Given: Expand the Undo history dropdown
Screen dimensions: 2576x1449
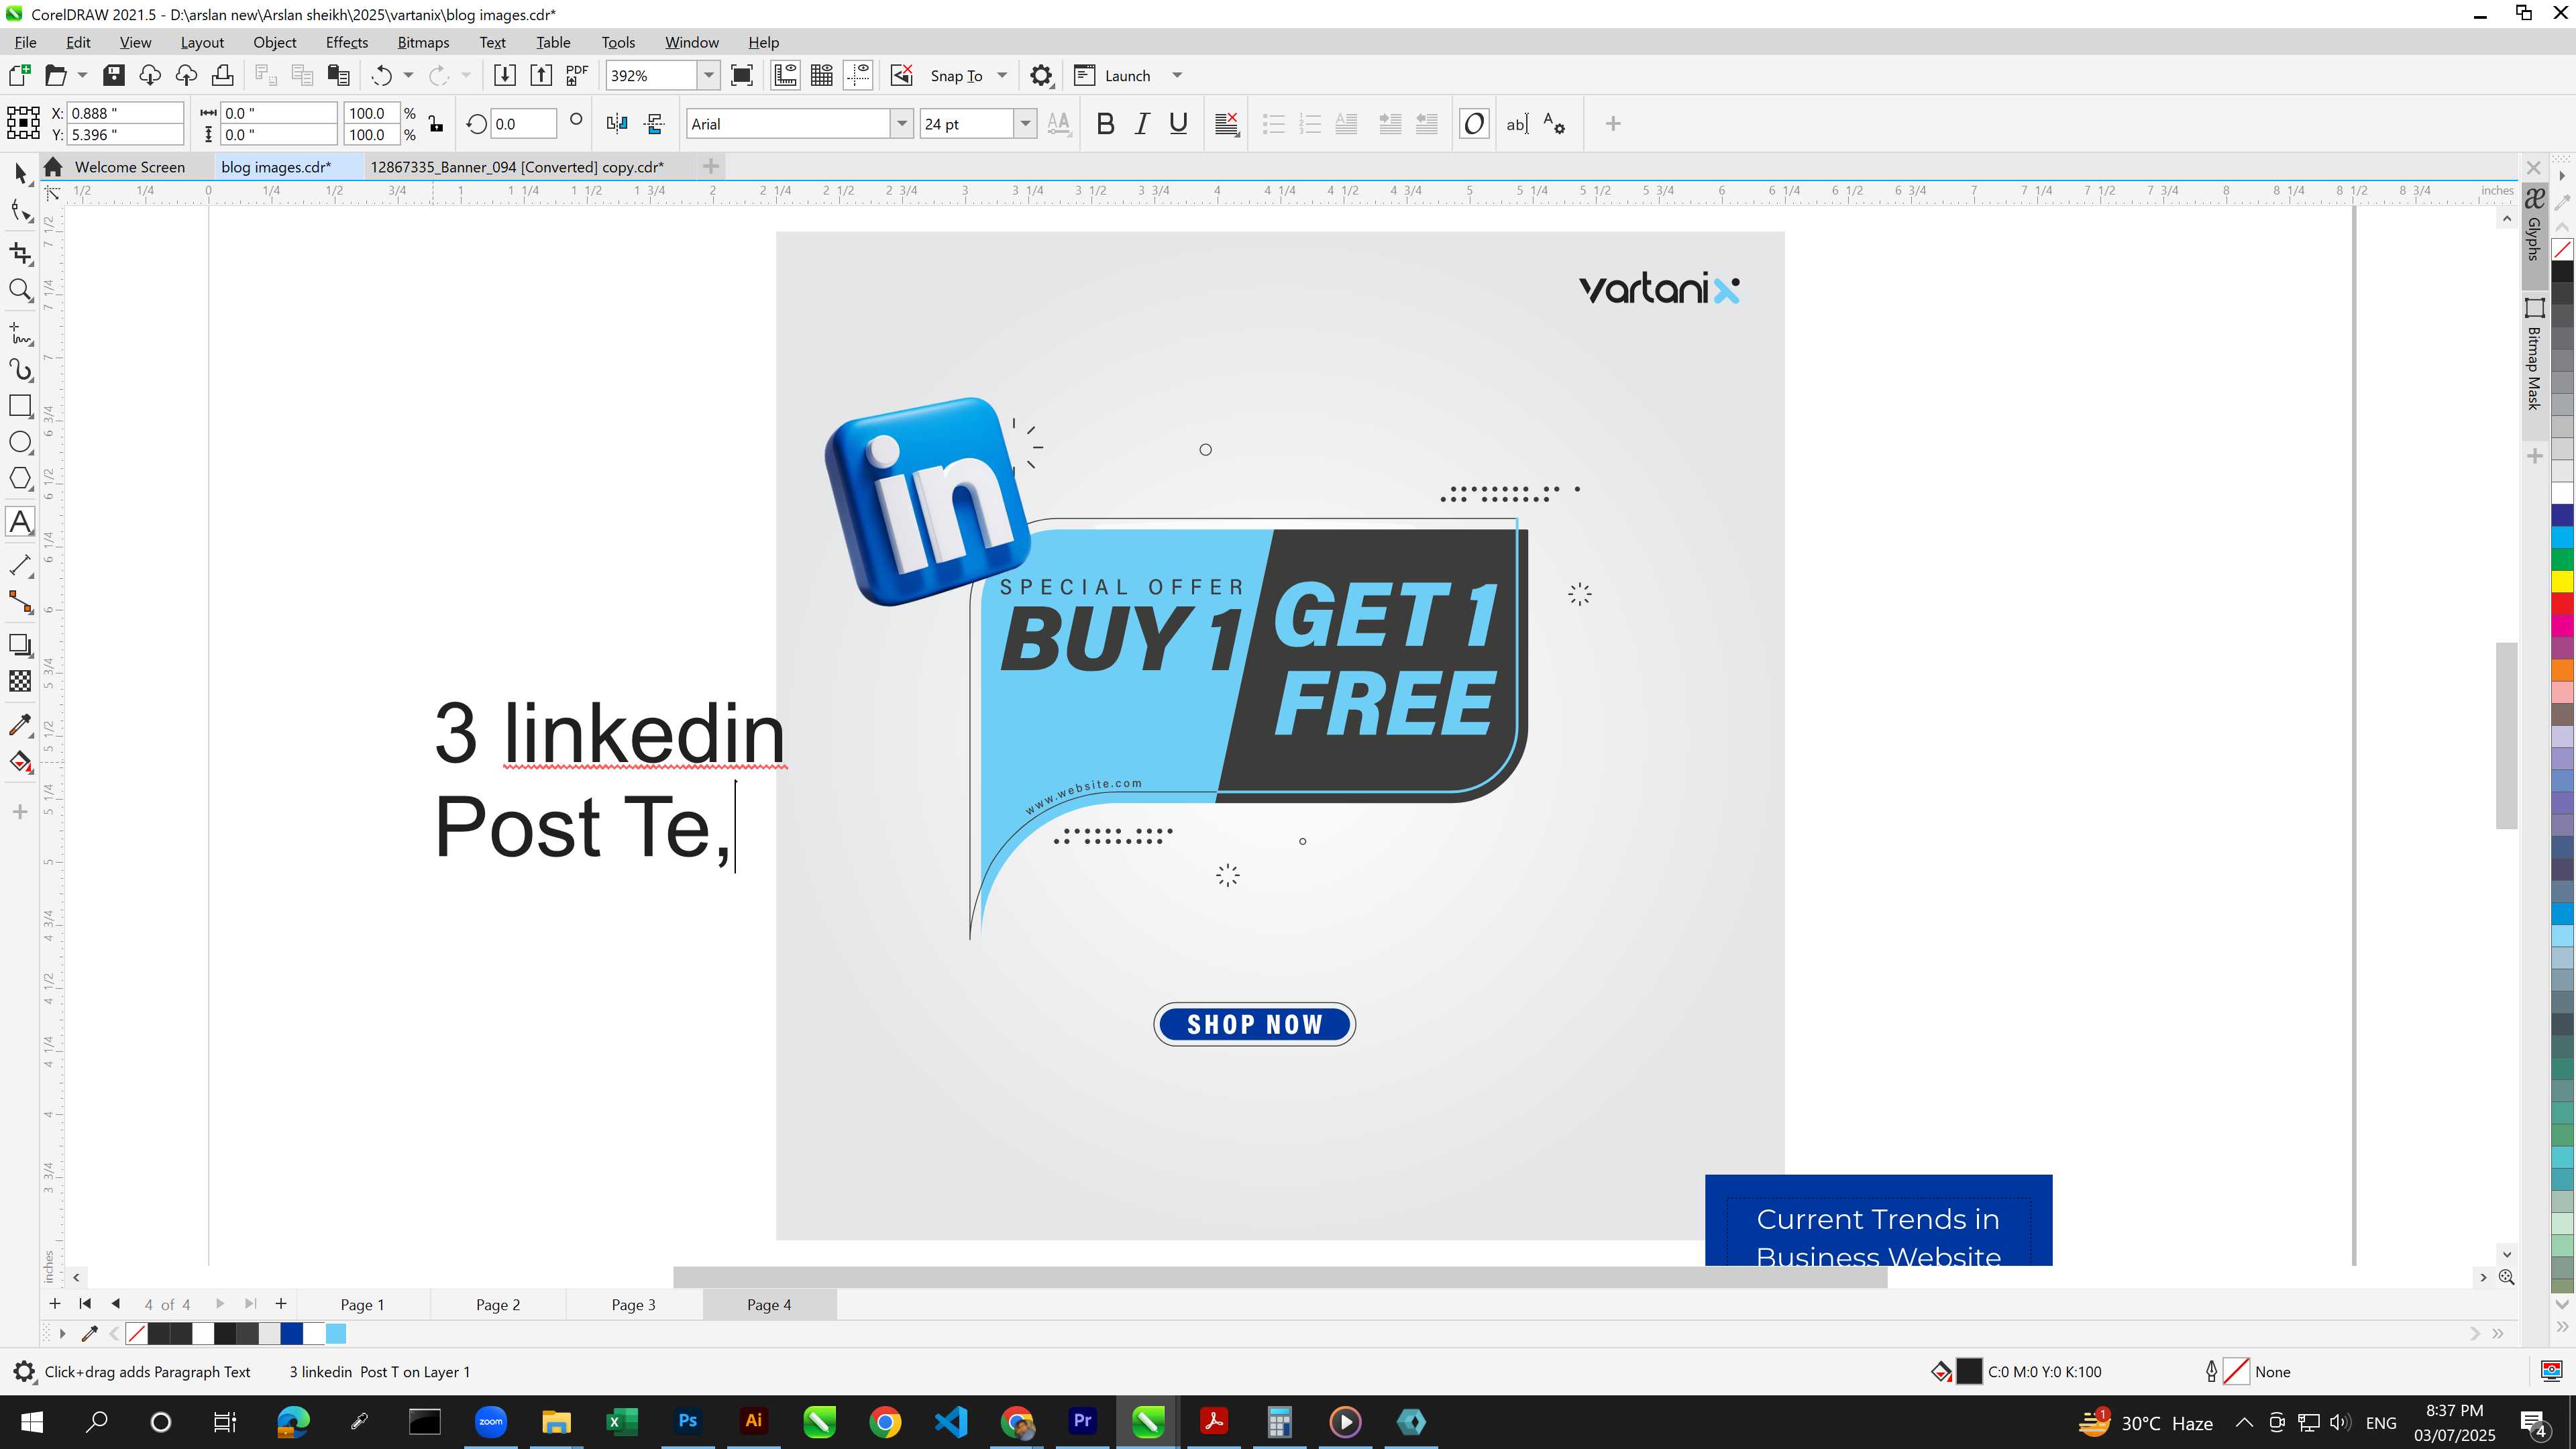Looking at the screenshot, I should pyautogui.click(x=408, y=76).
